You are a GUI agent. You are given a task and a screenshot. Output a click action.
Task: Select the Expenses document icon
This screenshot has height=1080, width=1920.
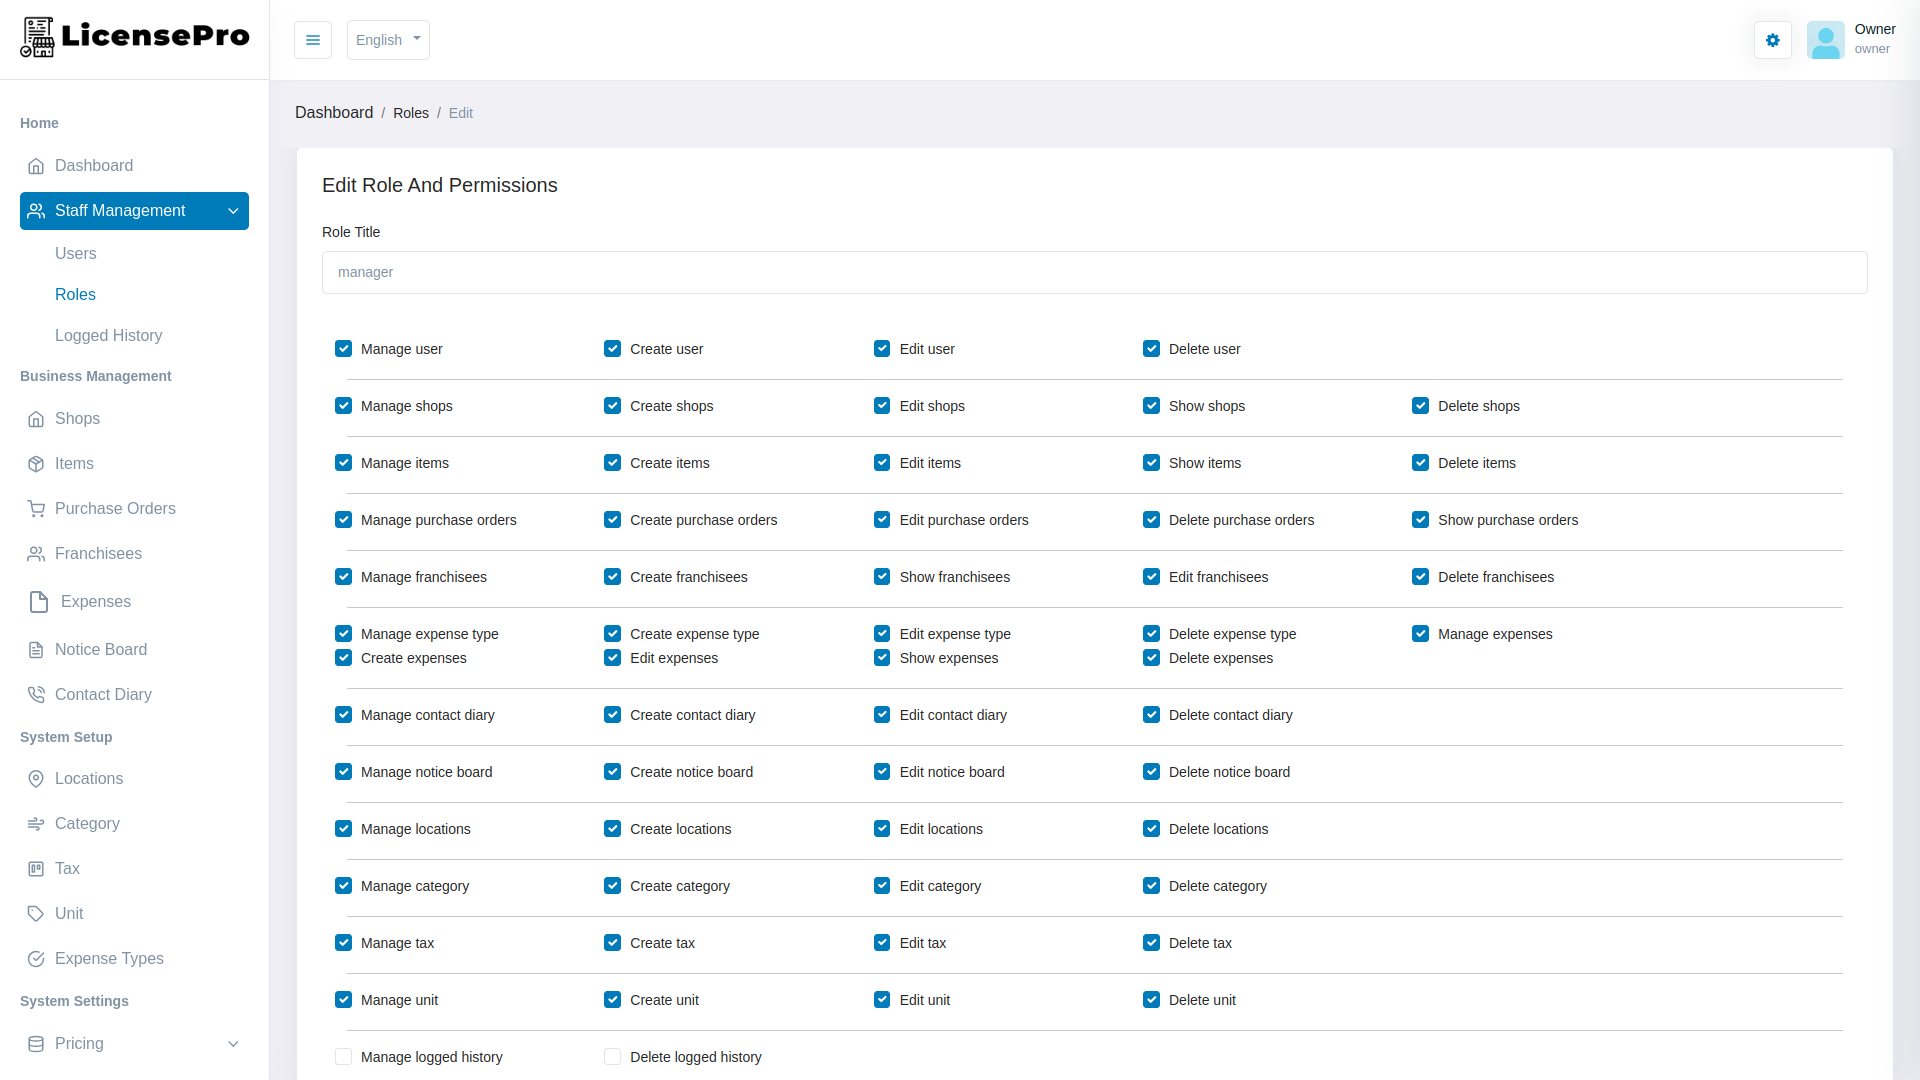point(38,601)
